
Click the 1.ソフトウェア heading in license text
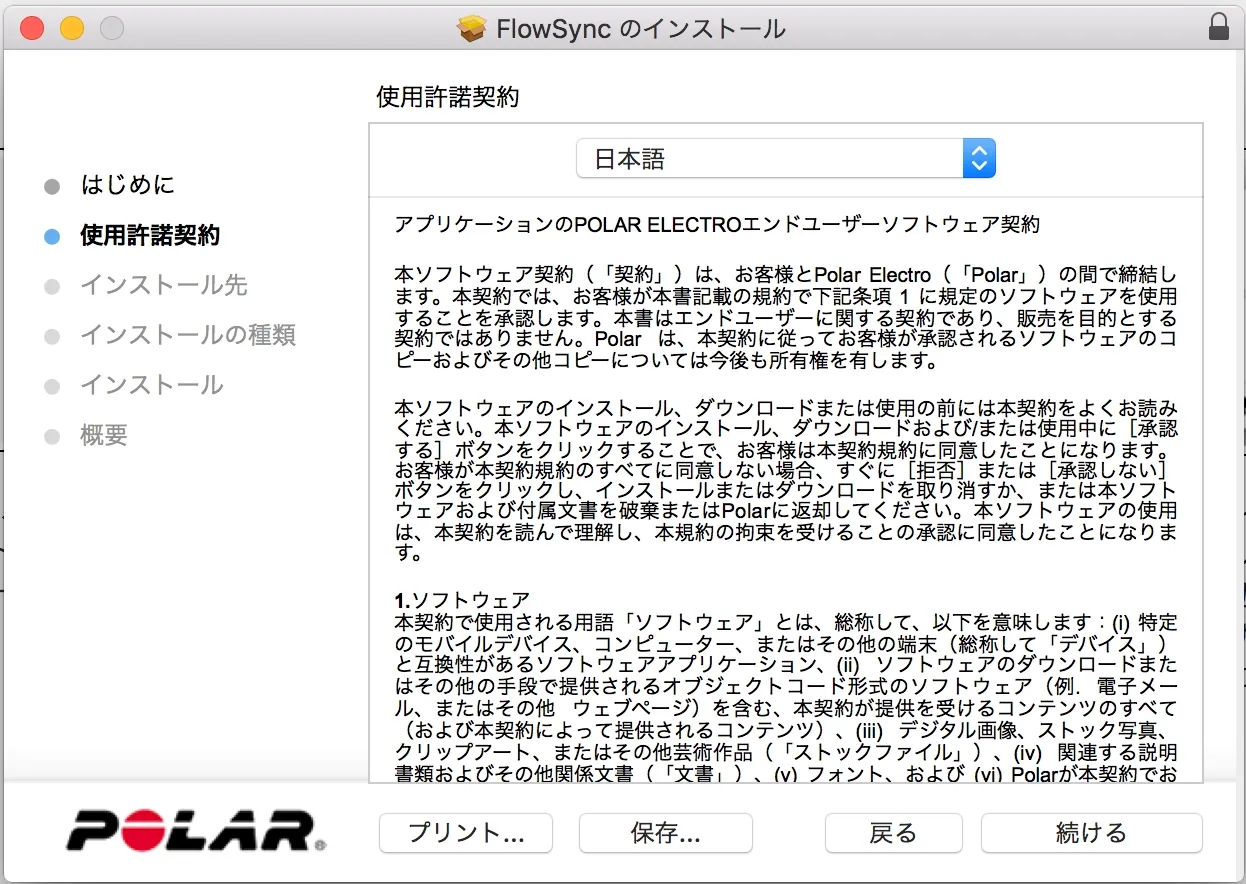tap(462, 601)
